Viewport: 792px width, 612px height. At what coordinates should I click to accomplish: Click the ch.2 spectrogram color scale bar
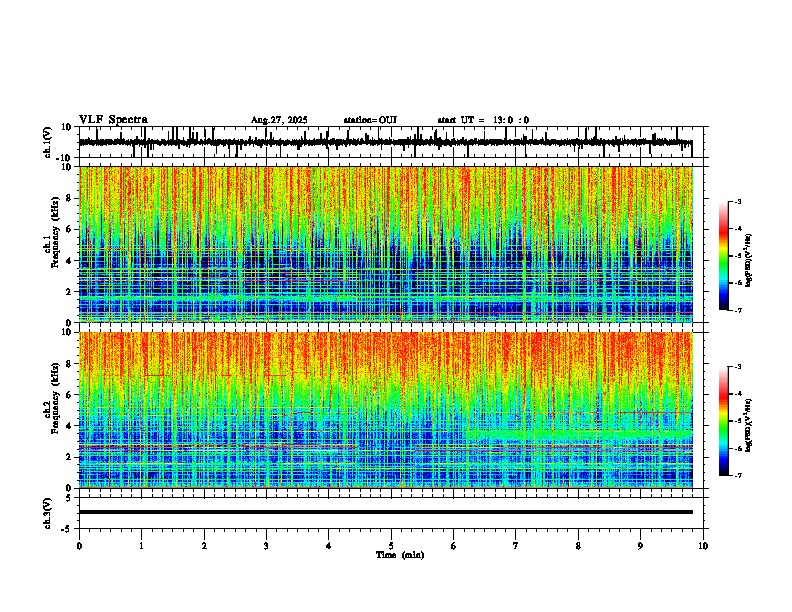[724, 421]
